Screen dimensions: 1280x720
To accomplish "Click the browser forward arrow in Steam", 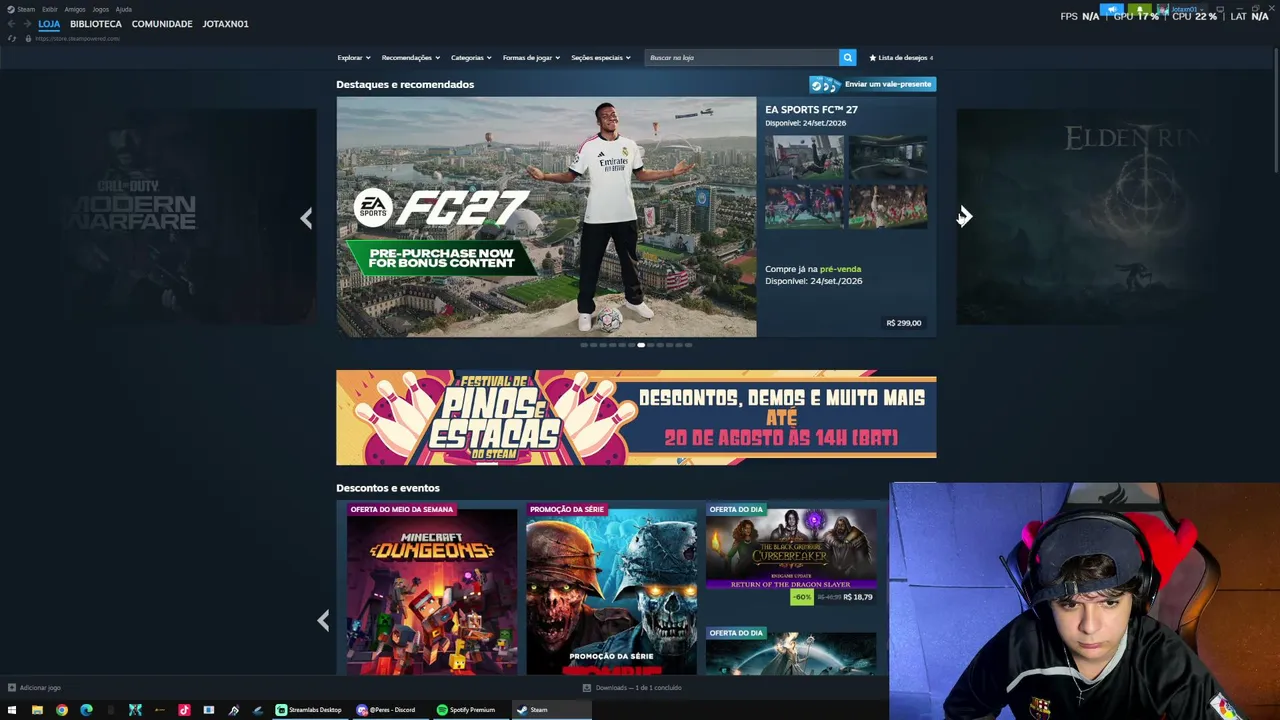I will coord(27,24).
